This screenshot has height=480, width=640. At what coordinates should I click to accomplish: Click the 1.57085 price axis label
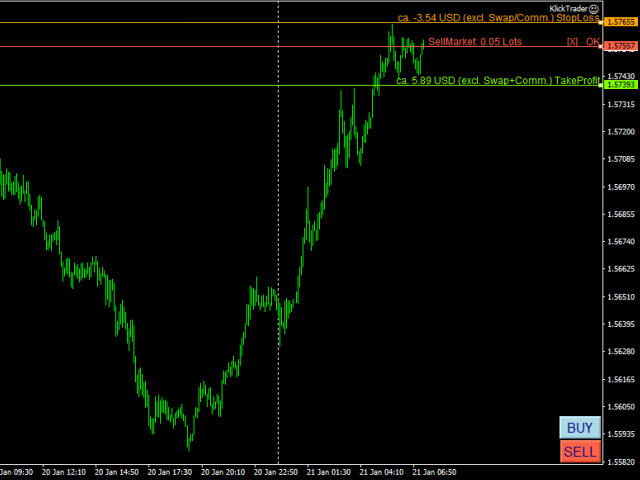pyautogui.click(x=621, y=159)
